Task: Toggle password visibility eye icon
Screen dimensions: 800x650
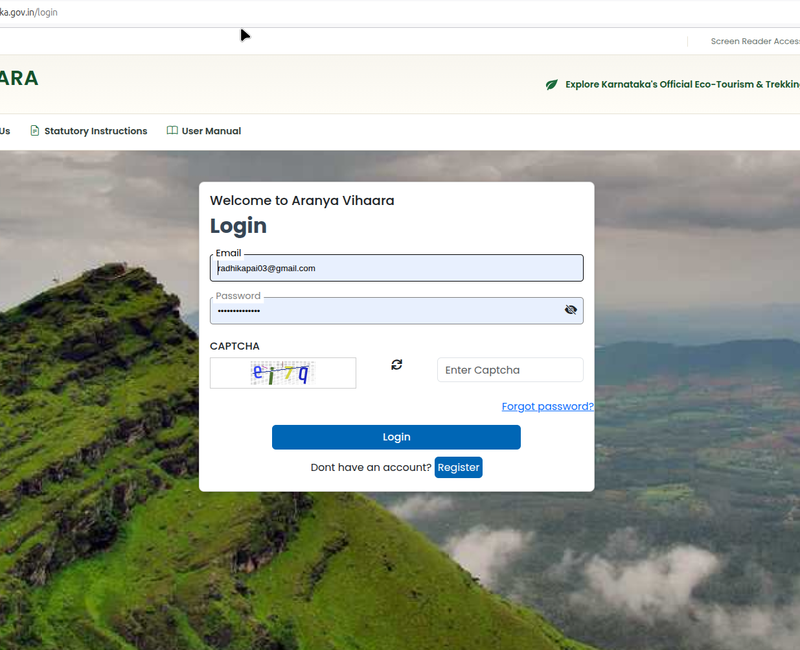Action: point(570,310)
